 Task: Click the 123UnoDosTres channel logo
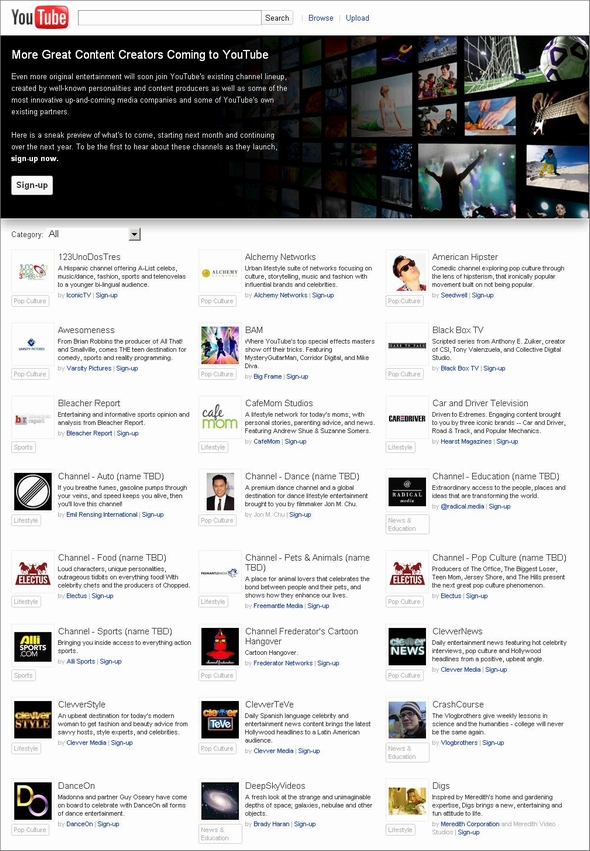33,271
